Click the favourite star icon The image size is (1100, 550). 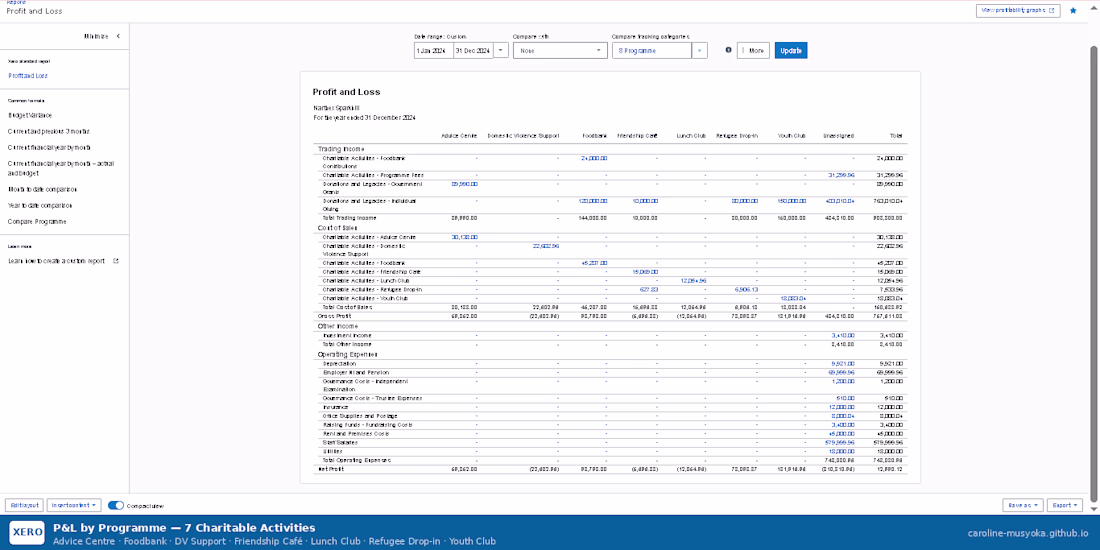pos(1073,11)
